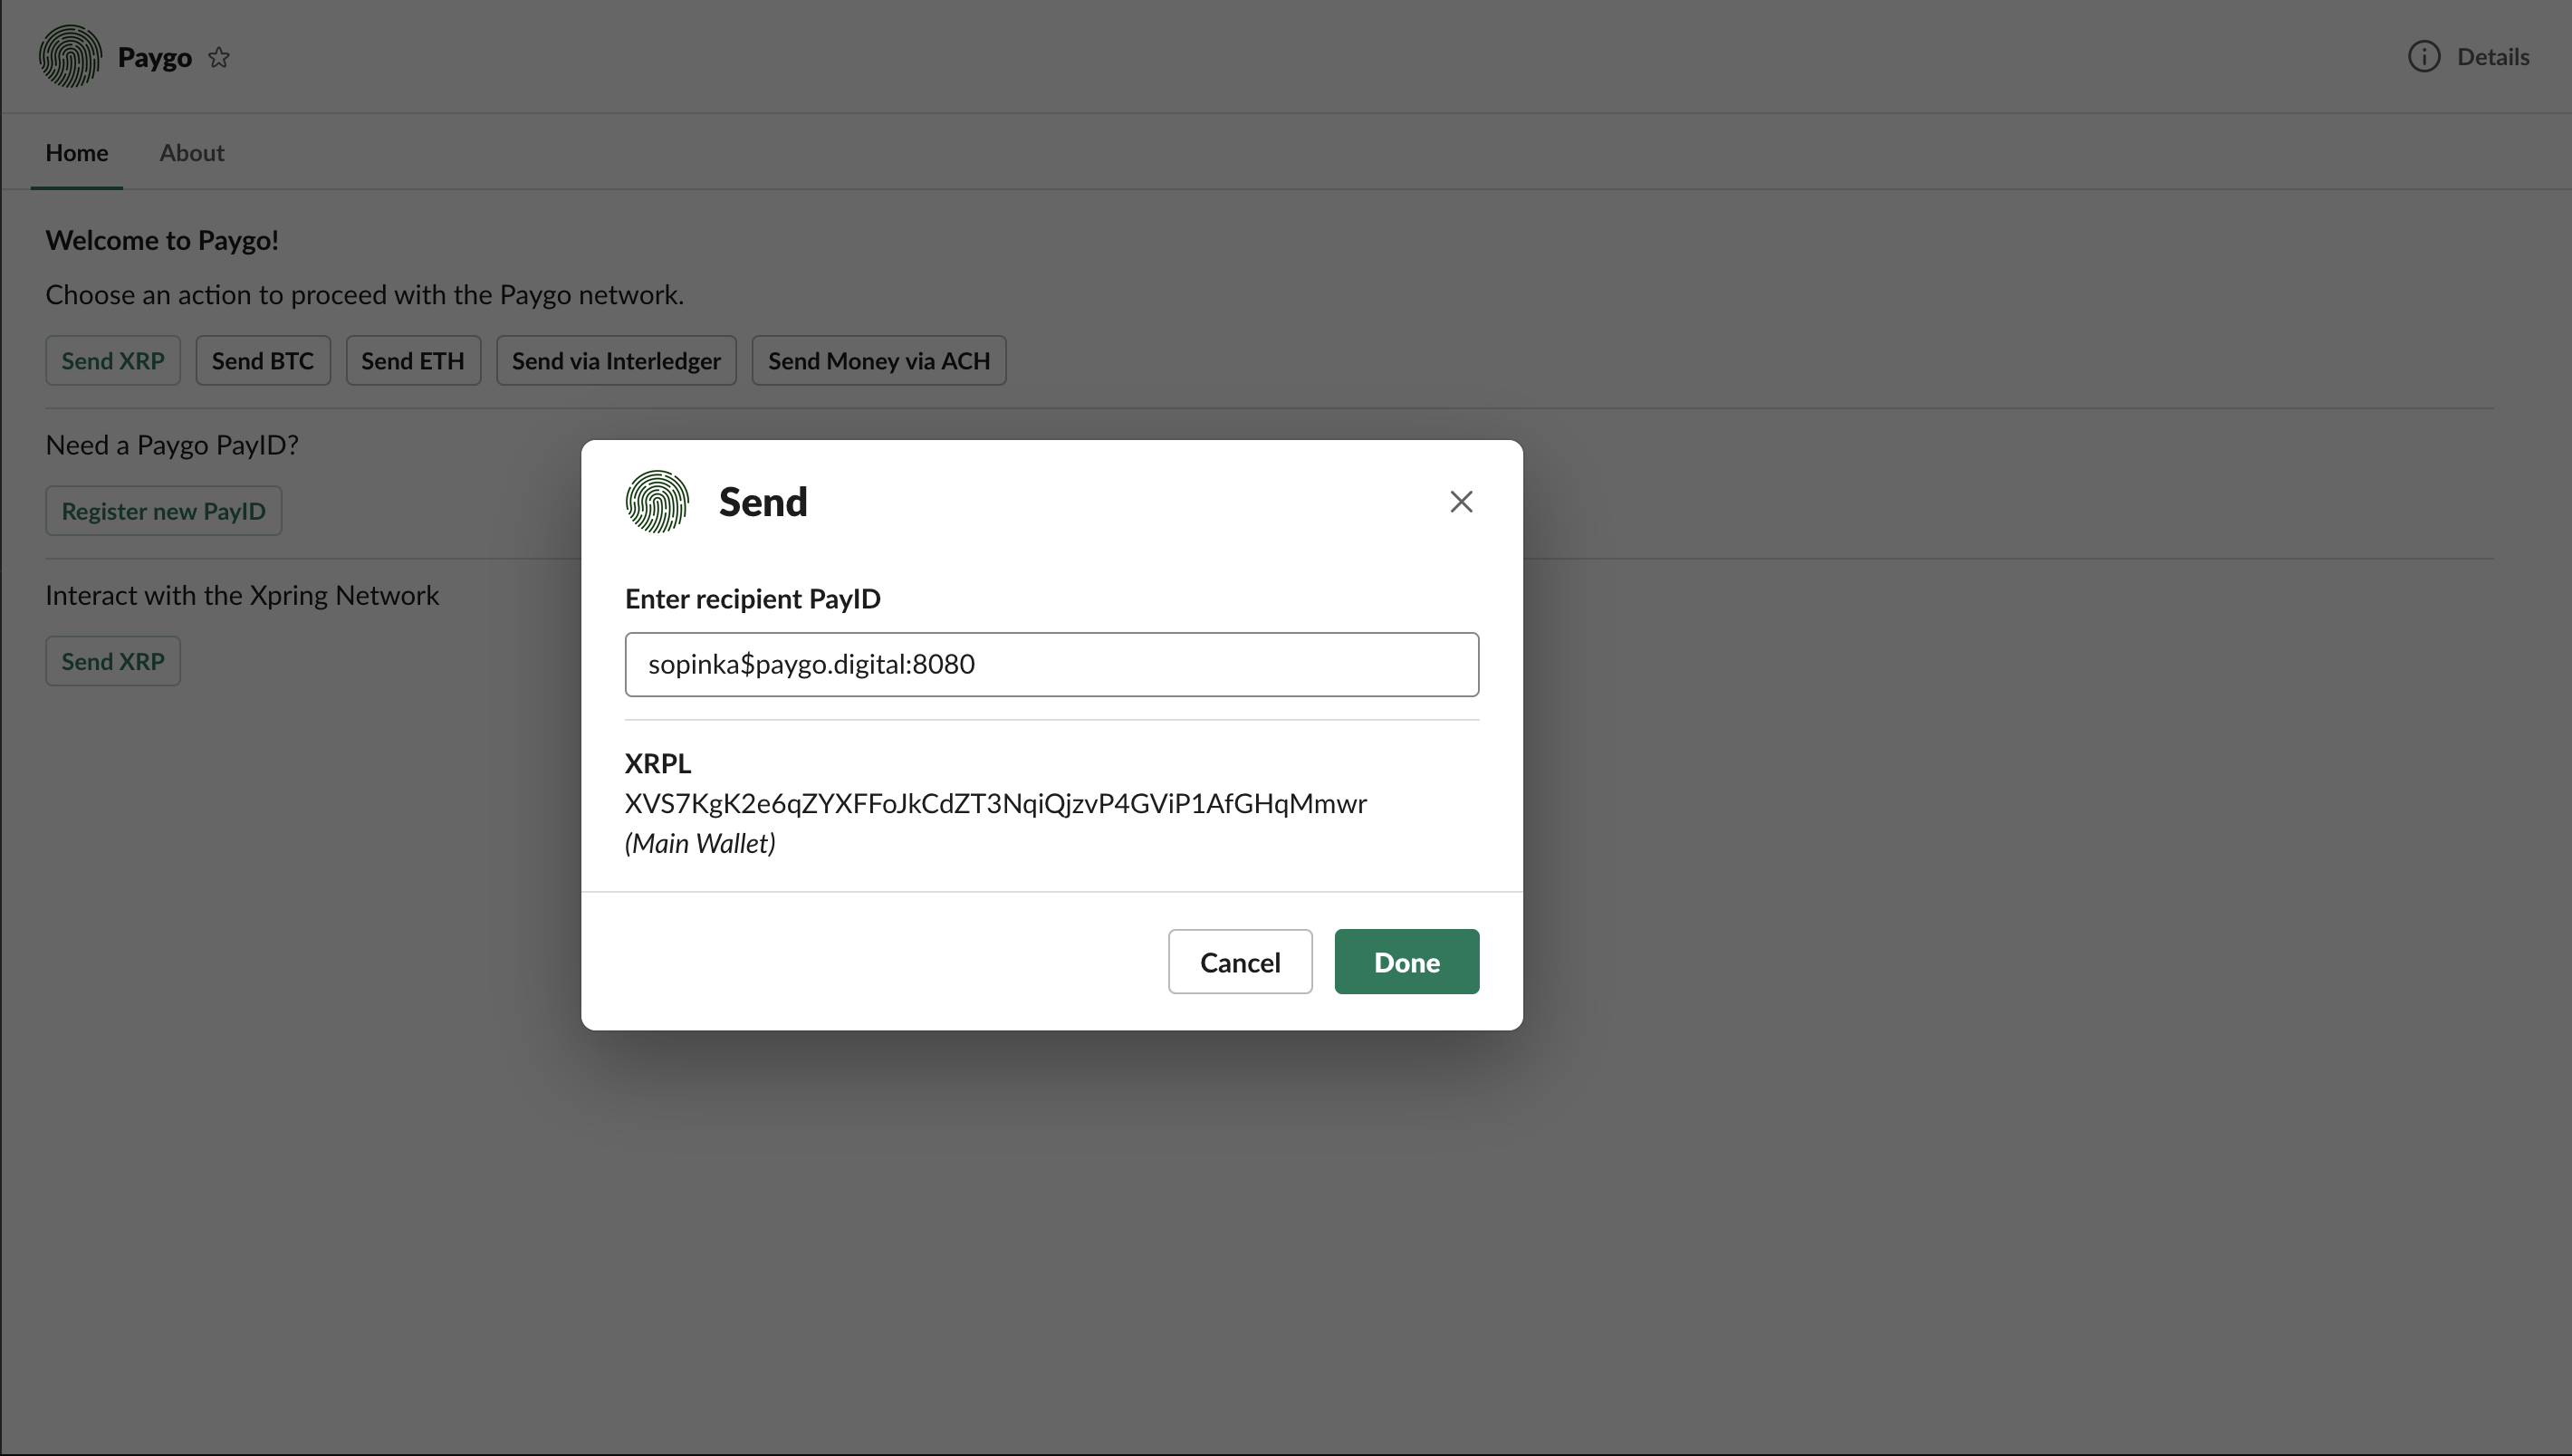Click the recipient PayID input field
The image size is (2572, 1456).
tap(1051, 665)
